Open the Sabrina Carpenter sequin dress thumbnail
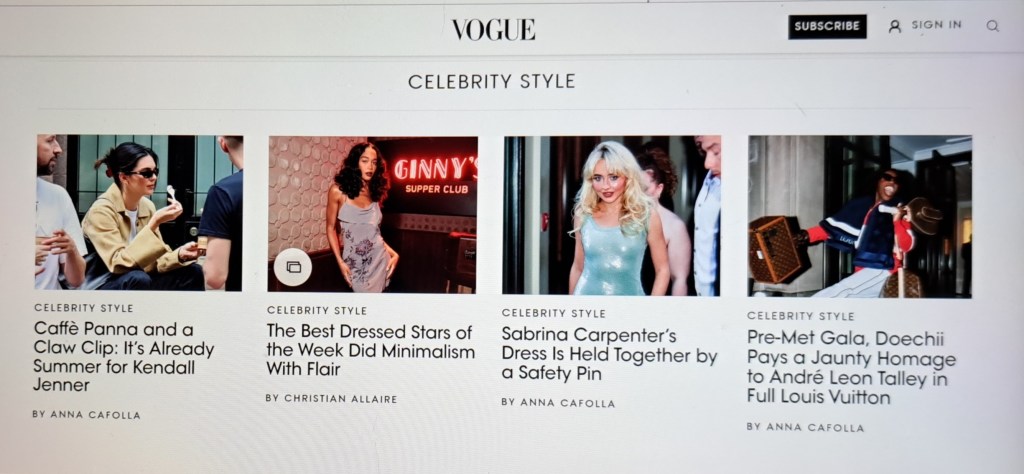Viewport: 1024px width, 474px height. 611,215
